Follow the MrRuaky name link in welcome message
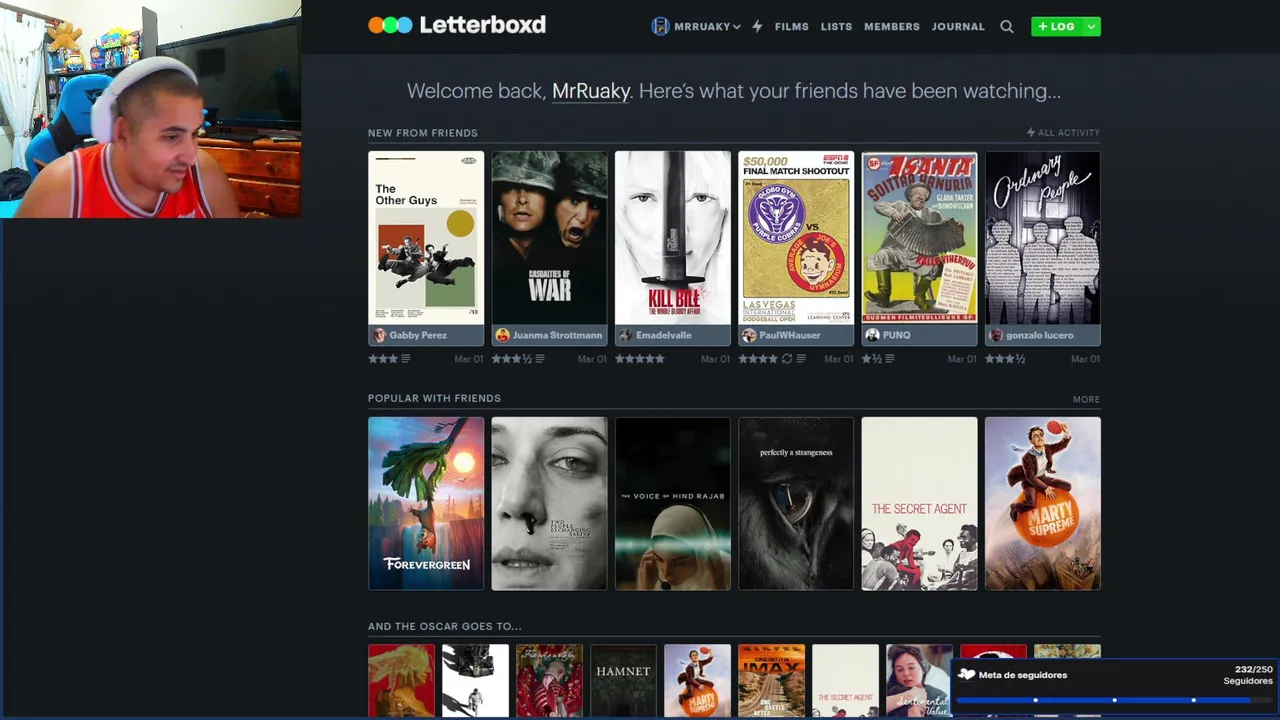1280x720 pixels. coord(591,91)
